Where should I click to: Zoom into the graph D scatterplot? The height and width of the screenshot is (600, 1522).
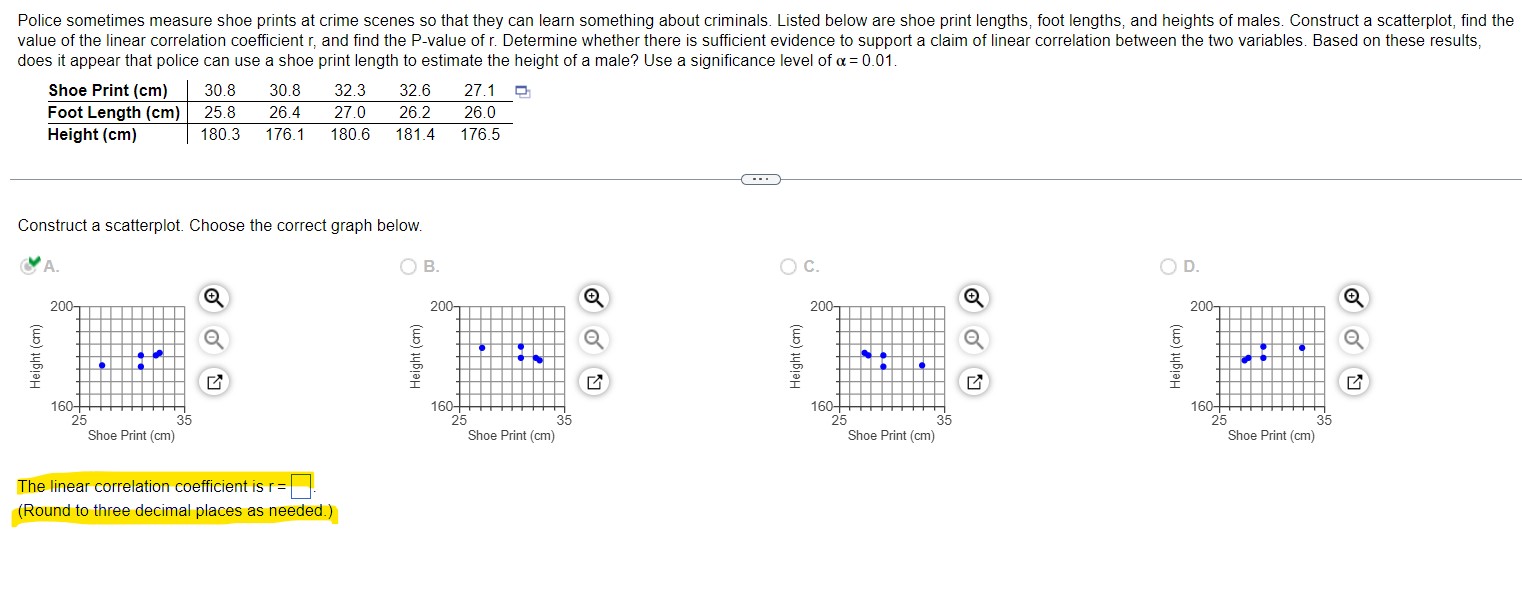[x=1353, y=298]
